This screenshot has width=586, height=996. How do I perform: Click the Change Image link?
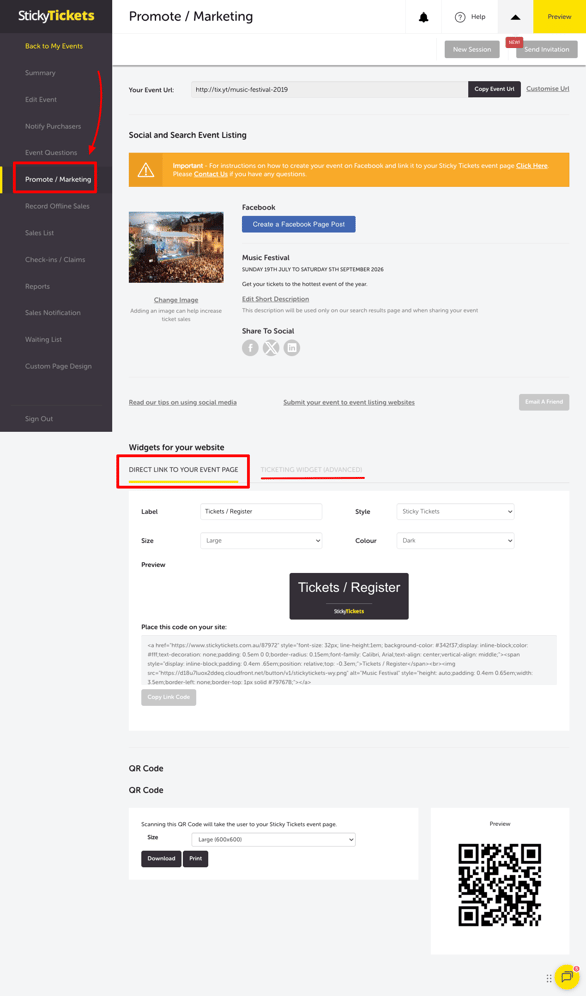[x=176, y=300]
